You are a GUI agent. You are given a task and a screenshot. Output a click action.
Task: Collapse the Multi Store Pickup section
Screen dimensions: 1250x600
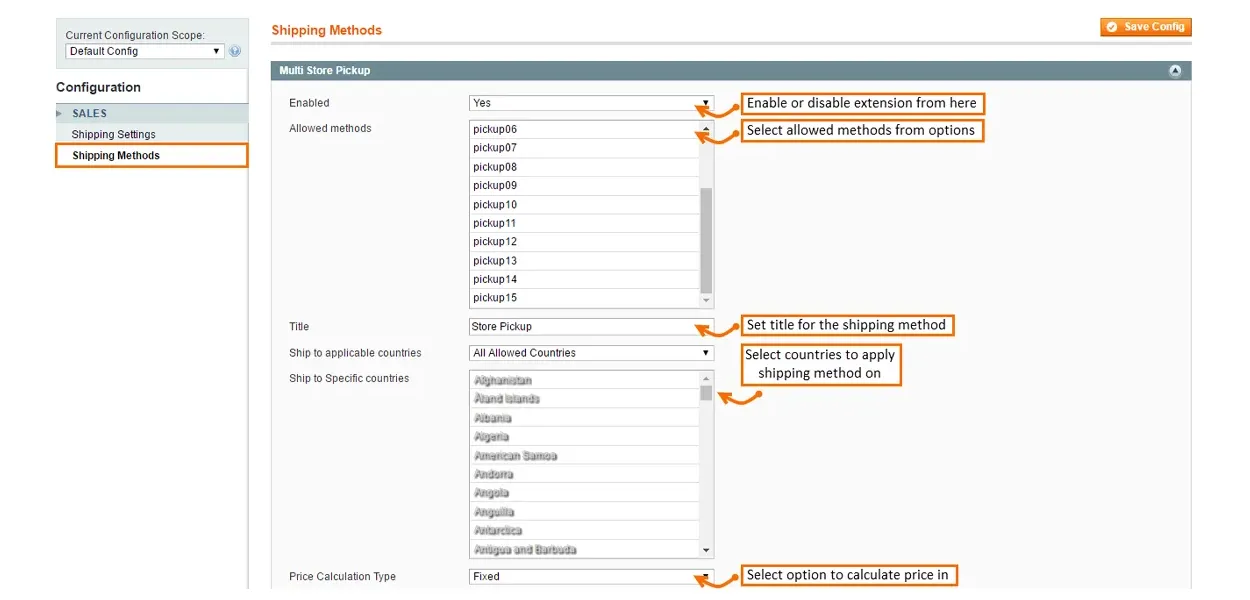pyautogui.click(x=1175, y=71)
